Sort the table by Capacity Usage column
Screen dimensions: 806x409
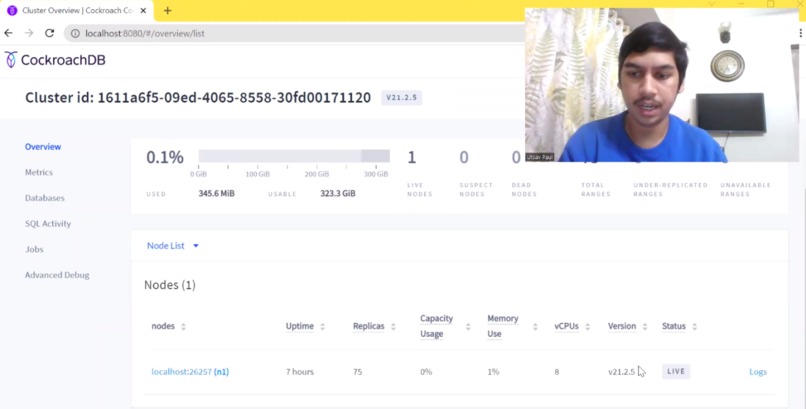445,326
